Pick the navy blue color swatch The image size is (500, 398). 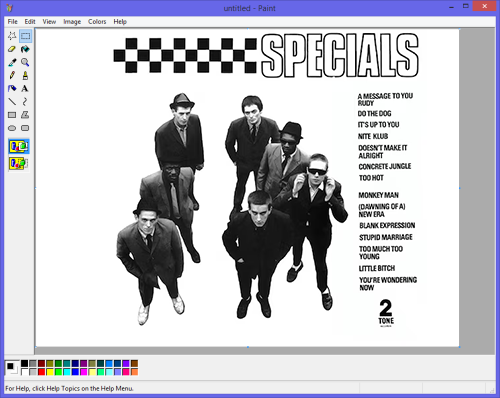pyautogui.click(x=75, y=363)
